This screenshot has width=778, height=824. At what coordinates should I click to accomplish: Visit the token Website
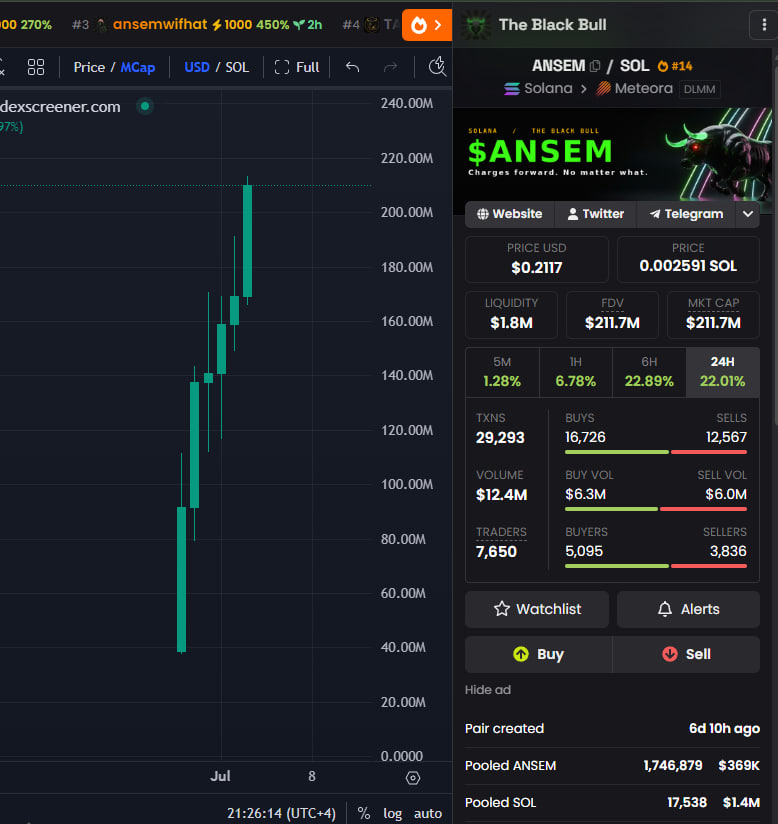[509, 214]
